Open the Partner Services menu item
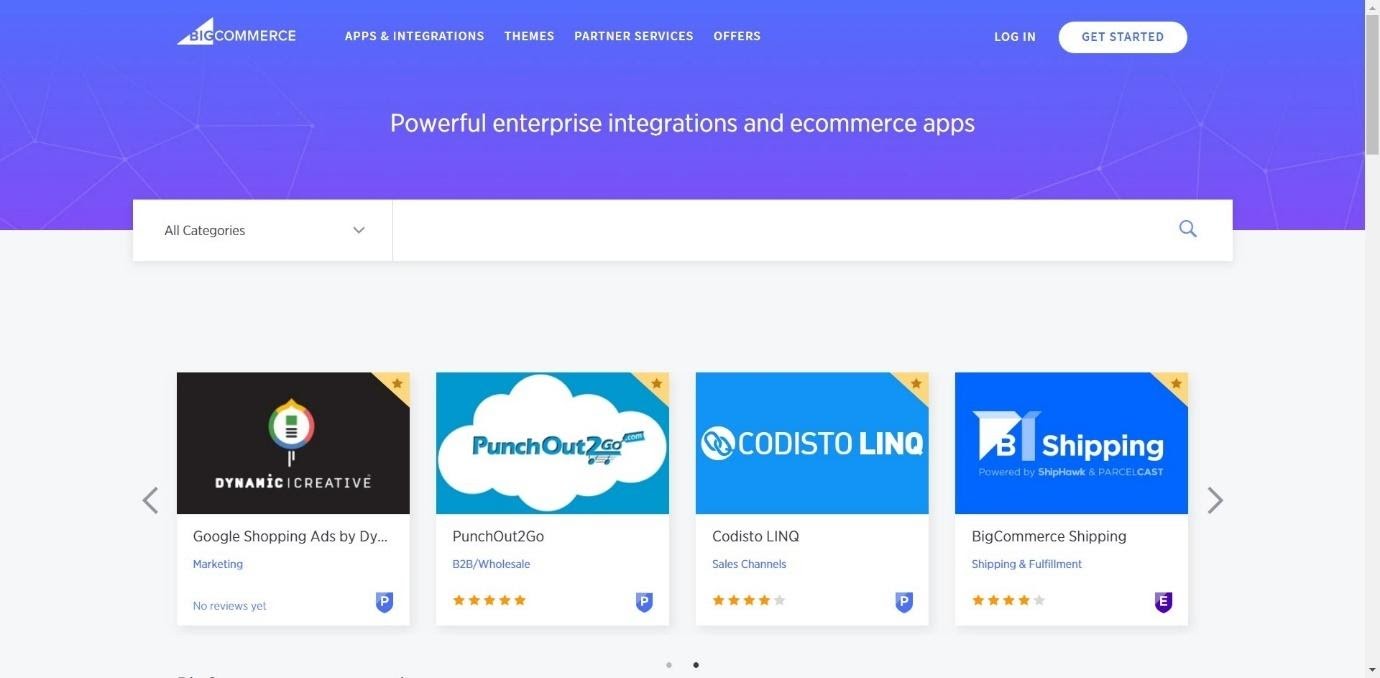 coord(634,36)
